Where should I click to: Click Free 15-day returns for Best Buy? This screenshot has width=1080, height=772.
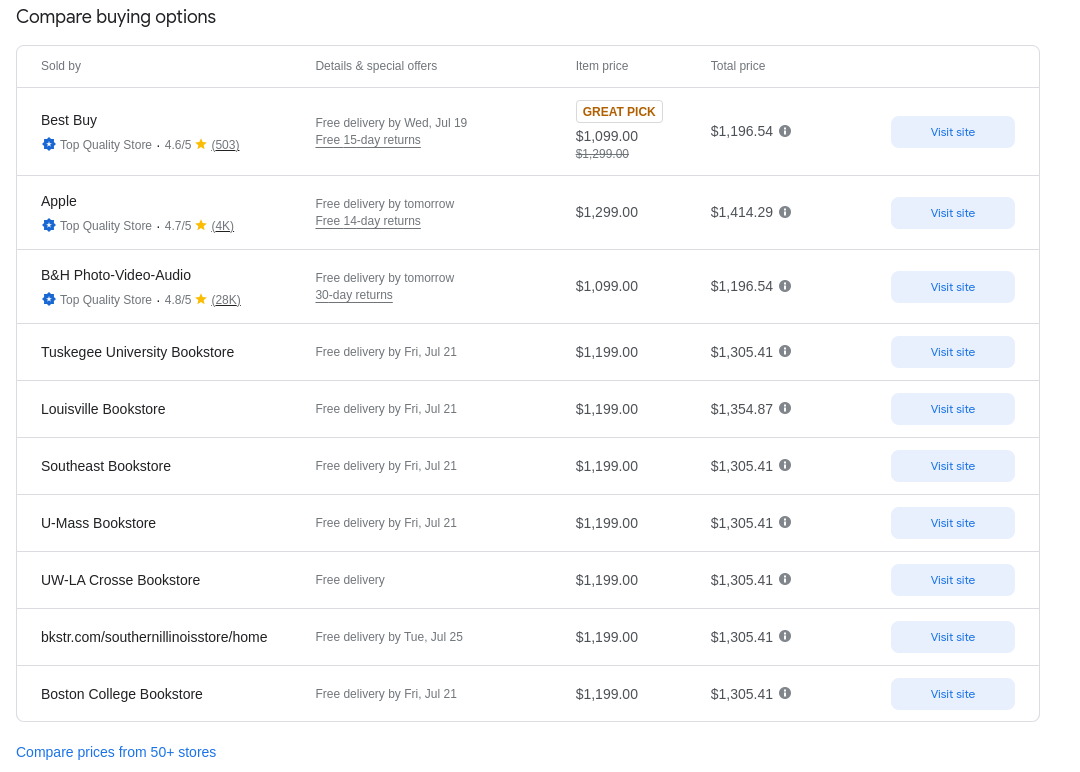tap(368, 140)
